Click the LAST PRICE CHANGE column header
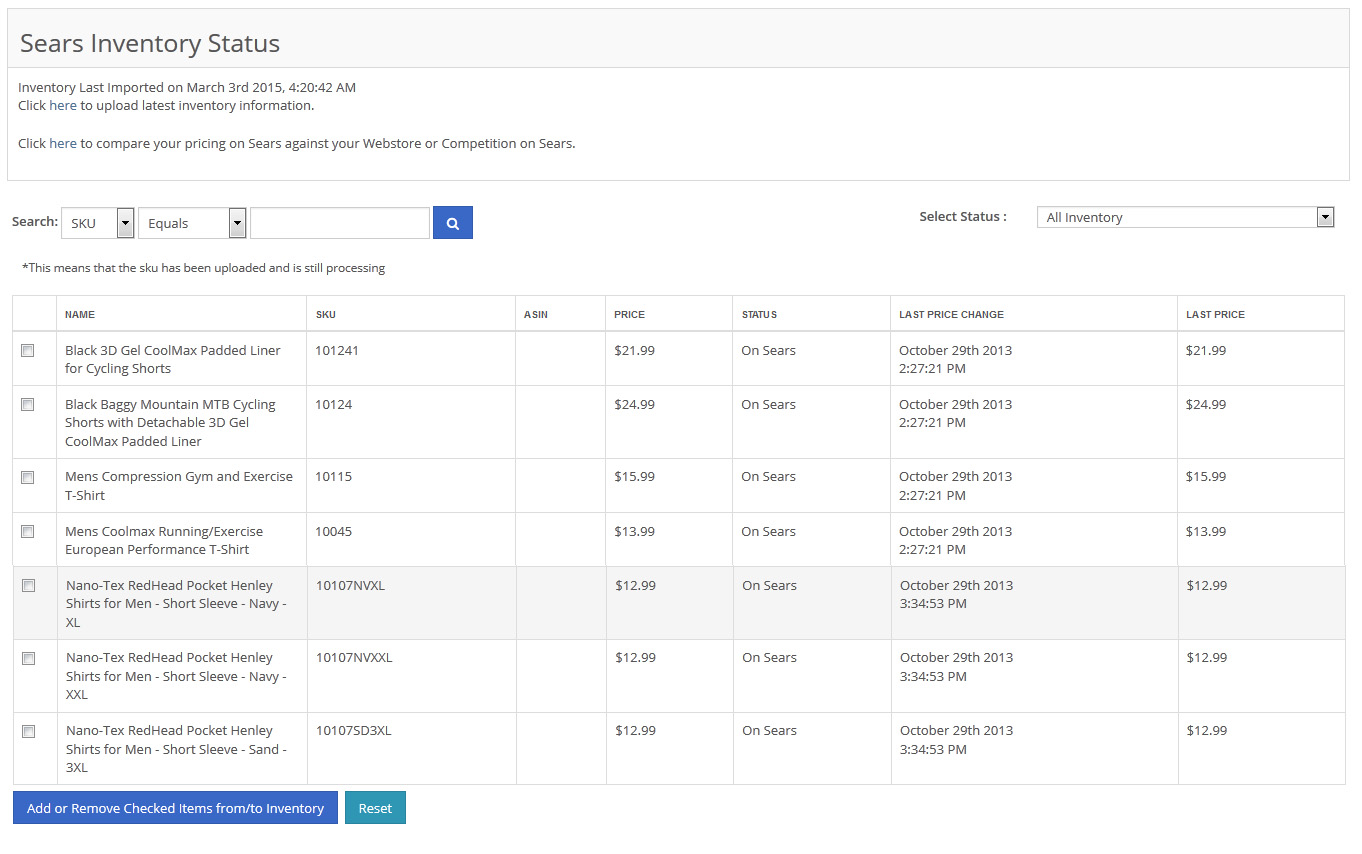This screenshot has height=854, width=1362. point(951,314)
